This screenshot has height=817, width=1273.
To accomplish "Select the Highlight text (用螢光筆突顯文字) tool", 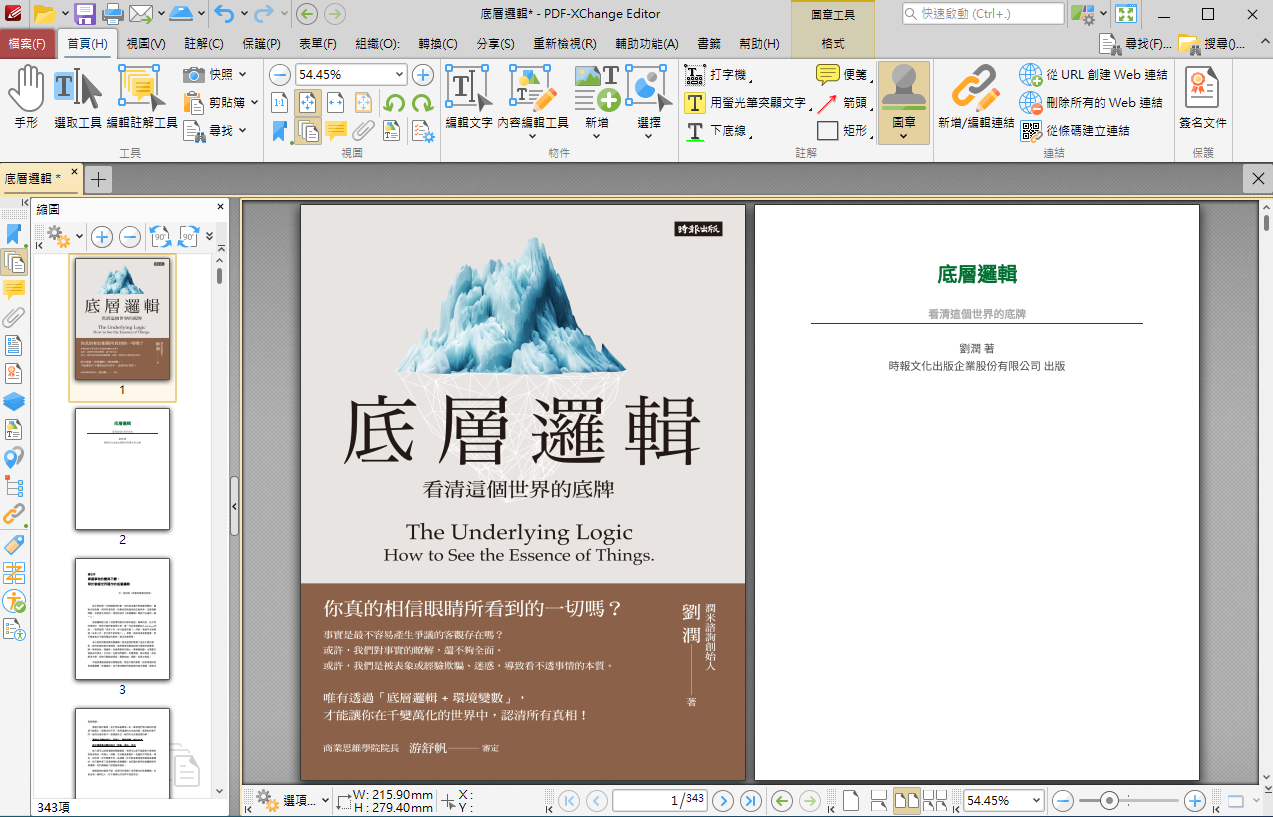I will coord(746,103).
